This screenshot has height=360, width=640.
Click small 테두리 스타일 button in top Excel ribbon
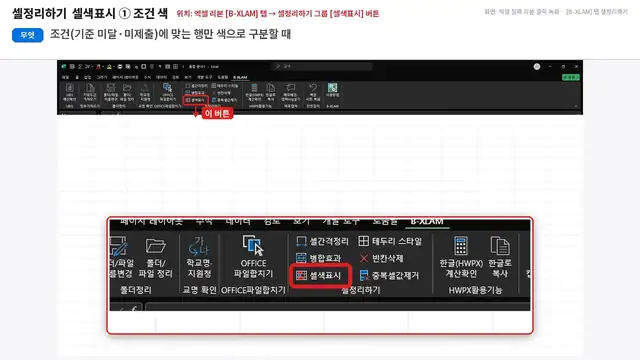(x=225, y=86)
